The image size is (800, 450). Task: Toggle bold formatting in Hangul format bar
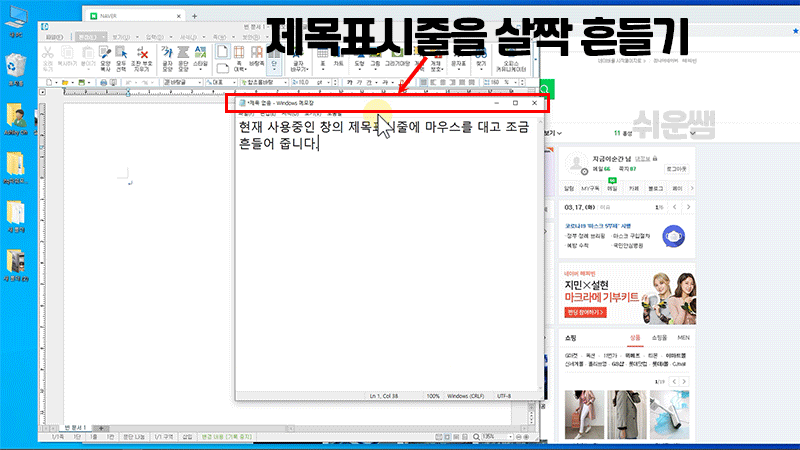click(349, 82)
